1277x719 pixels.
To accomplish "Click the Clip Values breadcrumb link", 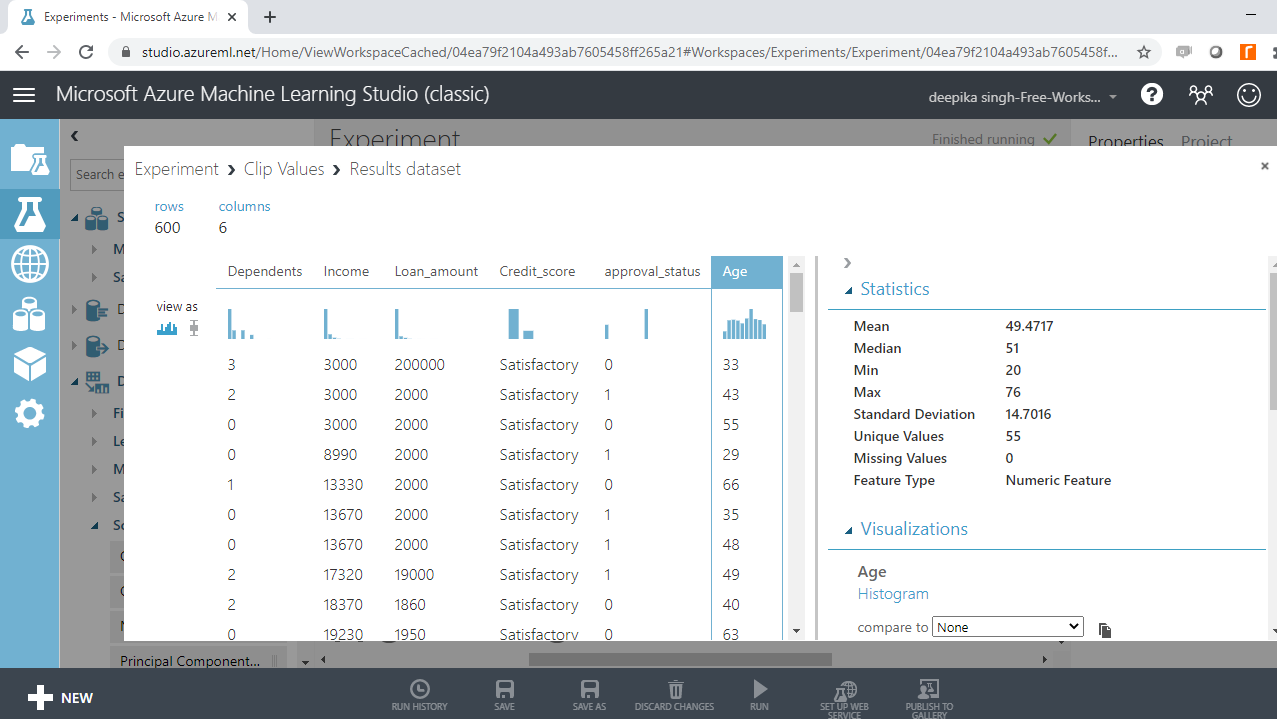I will (x=284, y=169).
